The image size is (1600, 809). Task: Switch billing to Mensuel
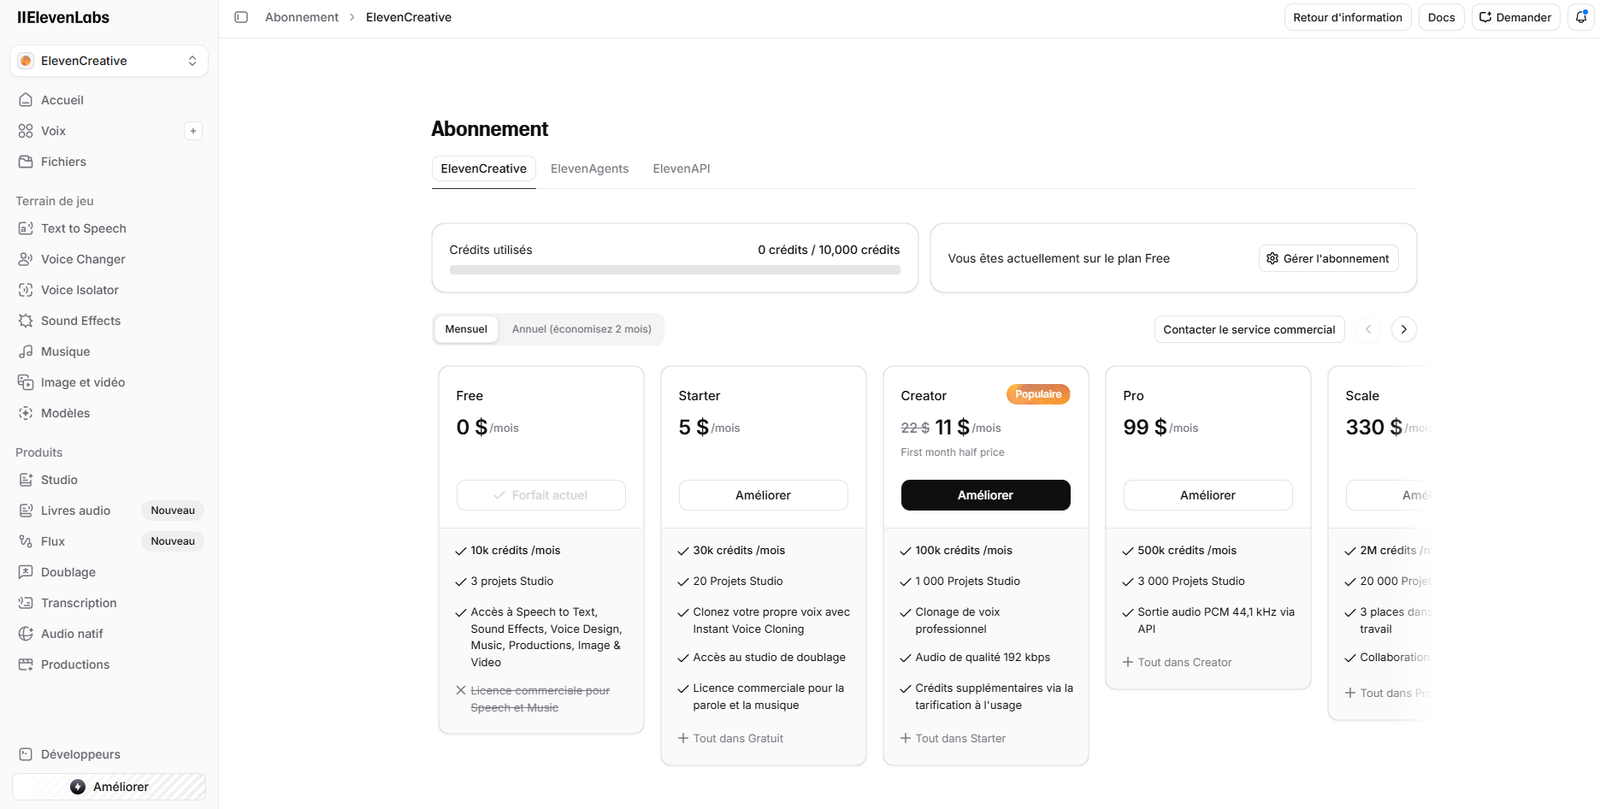[x=466, y=329]
